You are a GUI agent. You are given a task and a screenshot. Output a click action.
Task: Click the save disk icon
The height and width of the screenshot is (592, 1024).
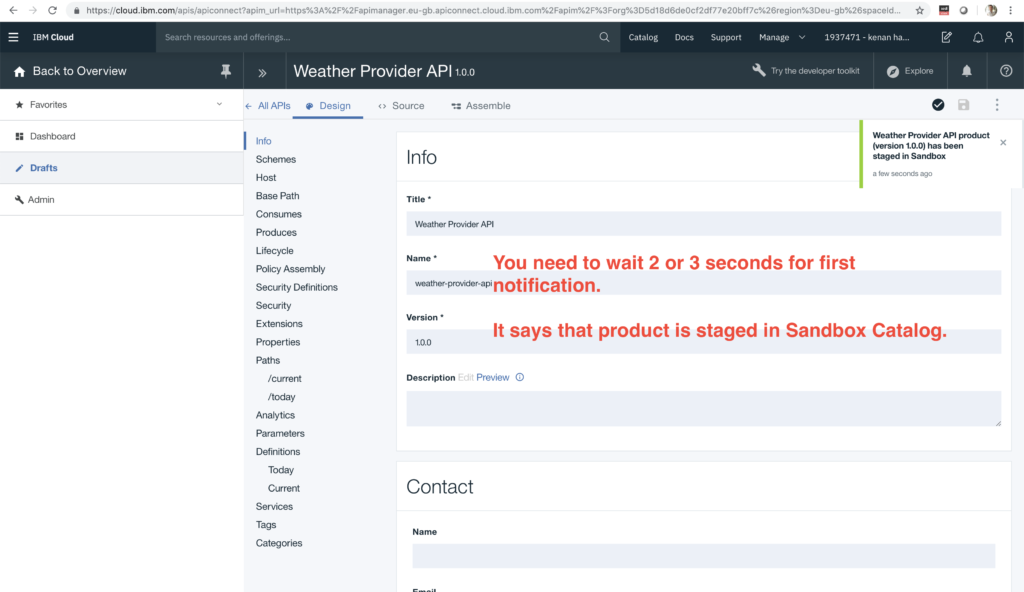pos(963,105)
